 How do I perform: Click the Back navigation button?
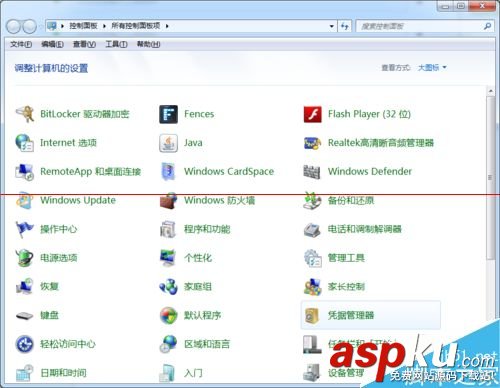pos(13,26)
